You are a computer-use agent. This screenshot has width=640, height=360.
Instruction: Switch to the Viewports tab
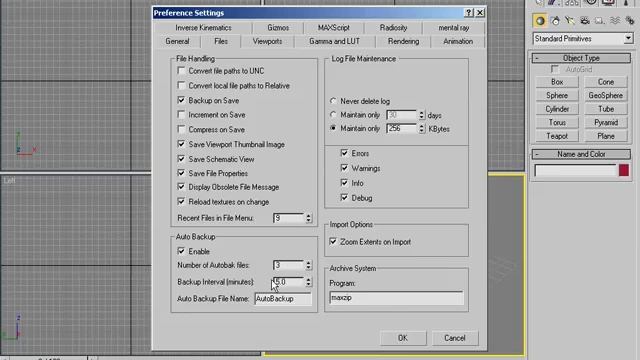coord(267,41)
